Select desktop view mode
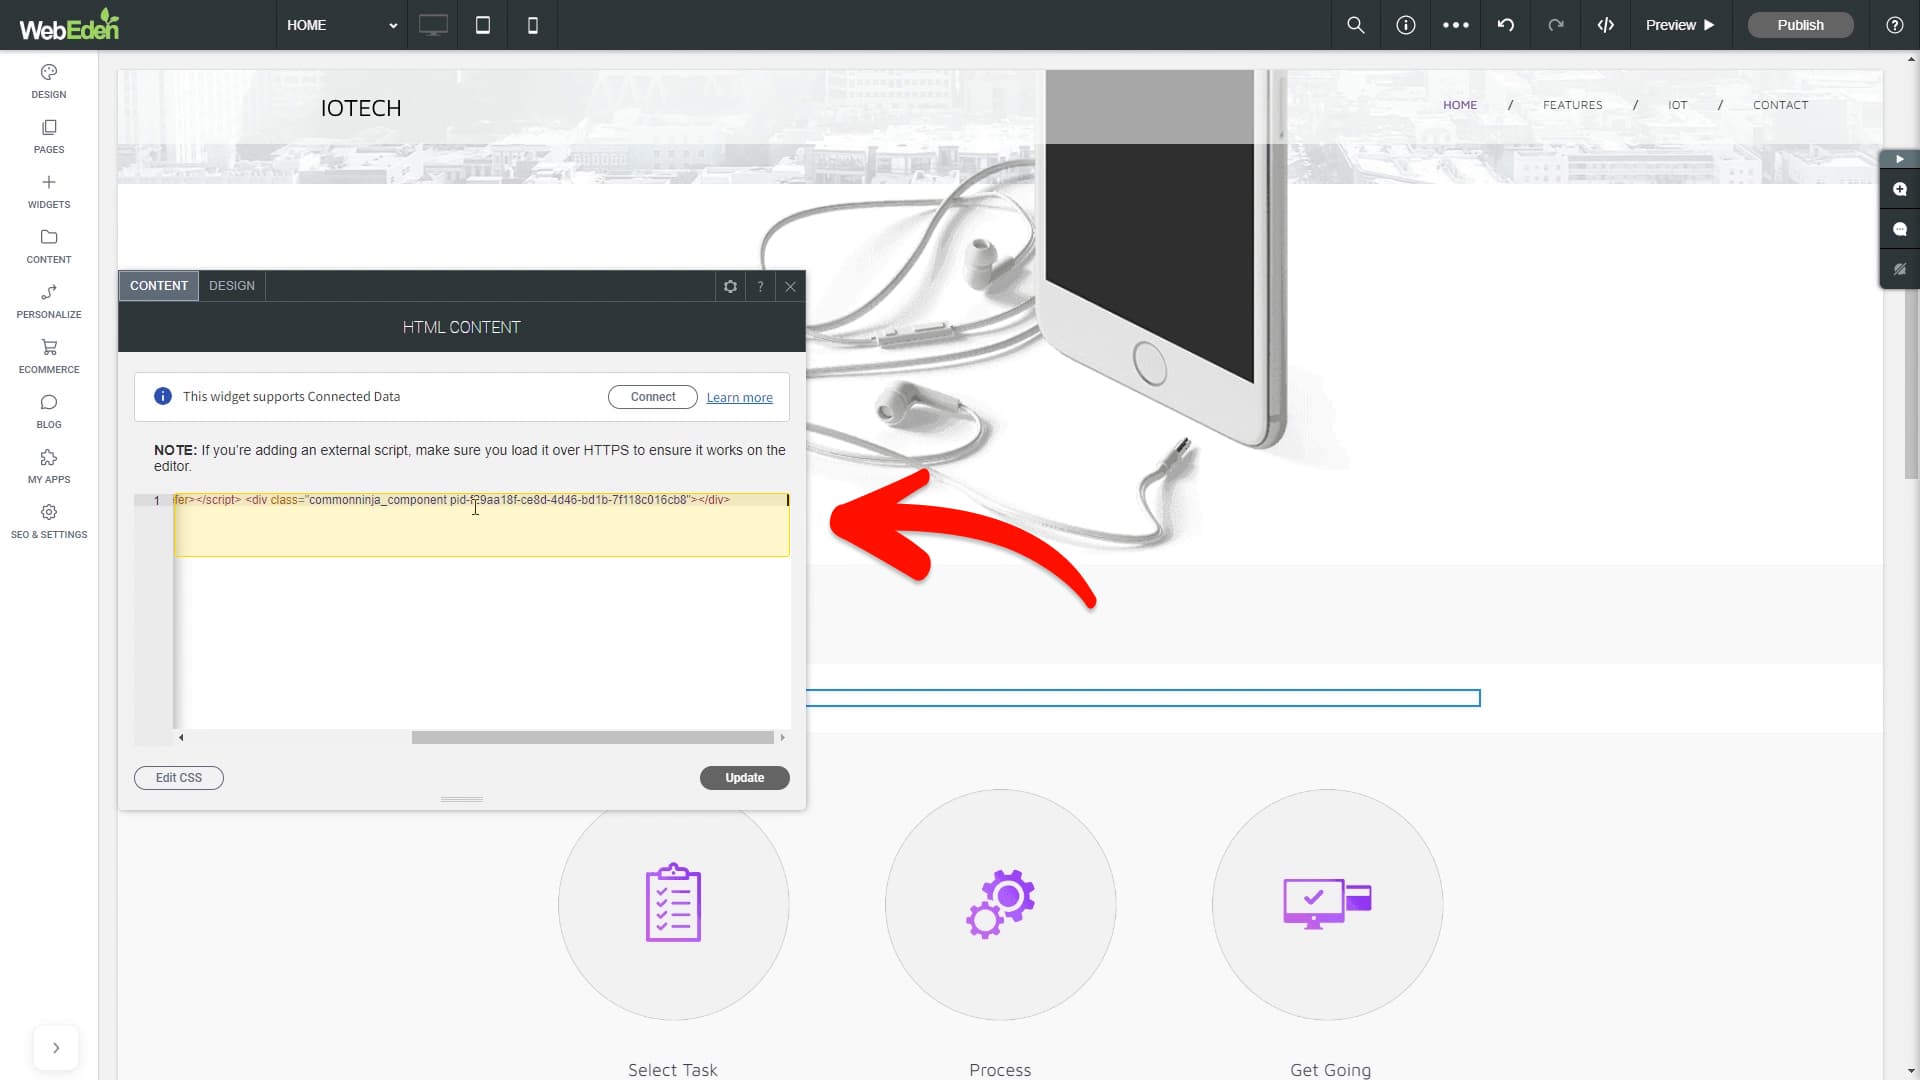 click(433, 25)
